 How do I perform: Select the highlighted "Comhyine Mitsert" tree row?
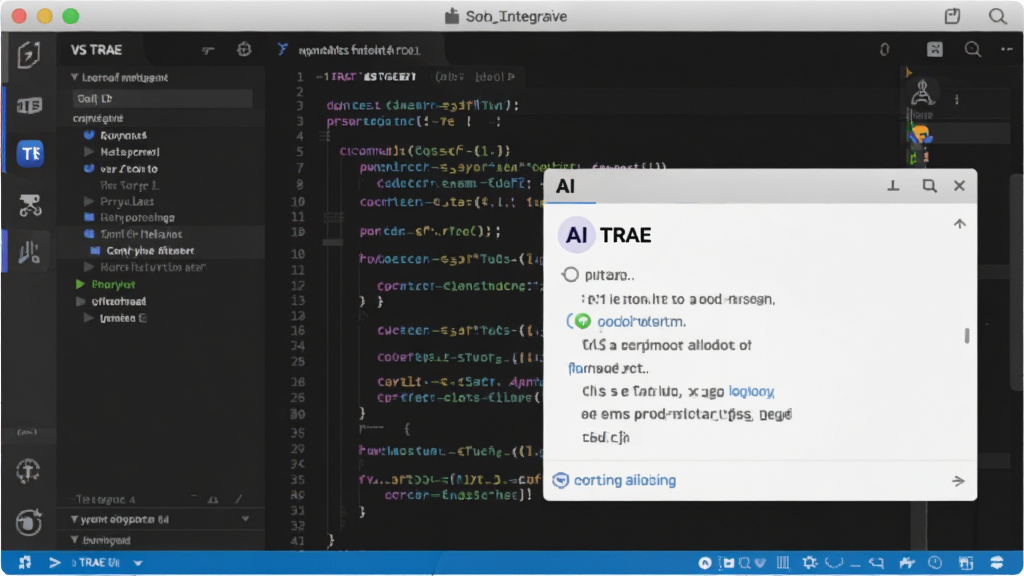tap(161, 251)
